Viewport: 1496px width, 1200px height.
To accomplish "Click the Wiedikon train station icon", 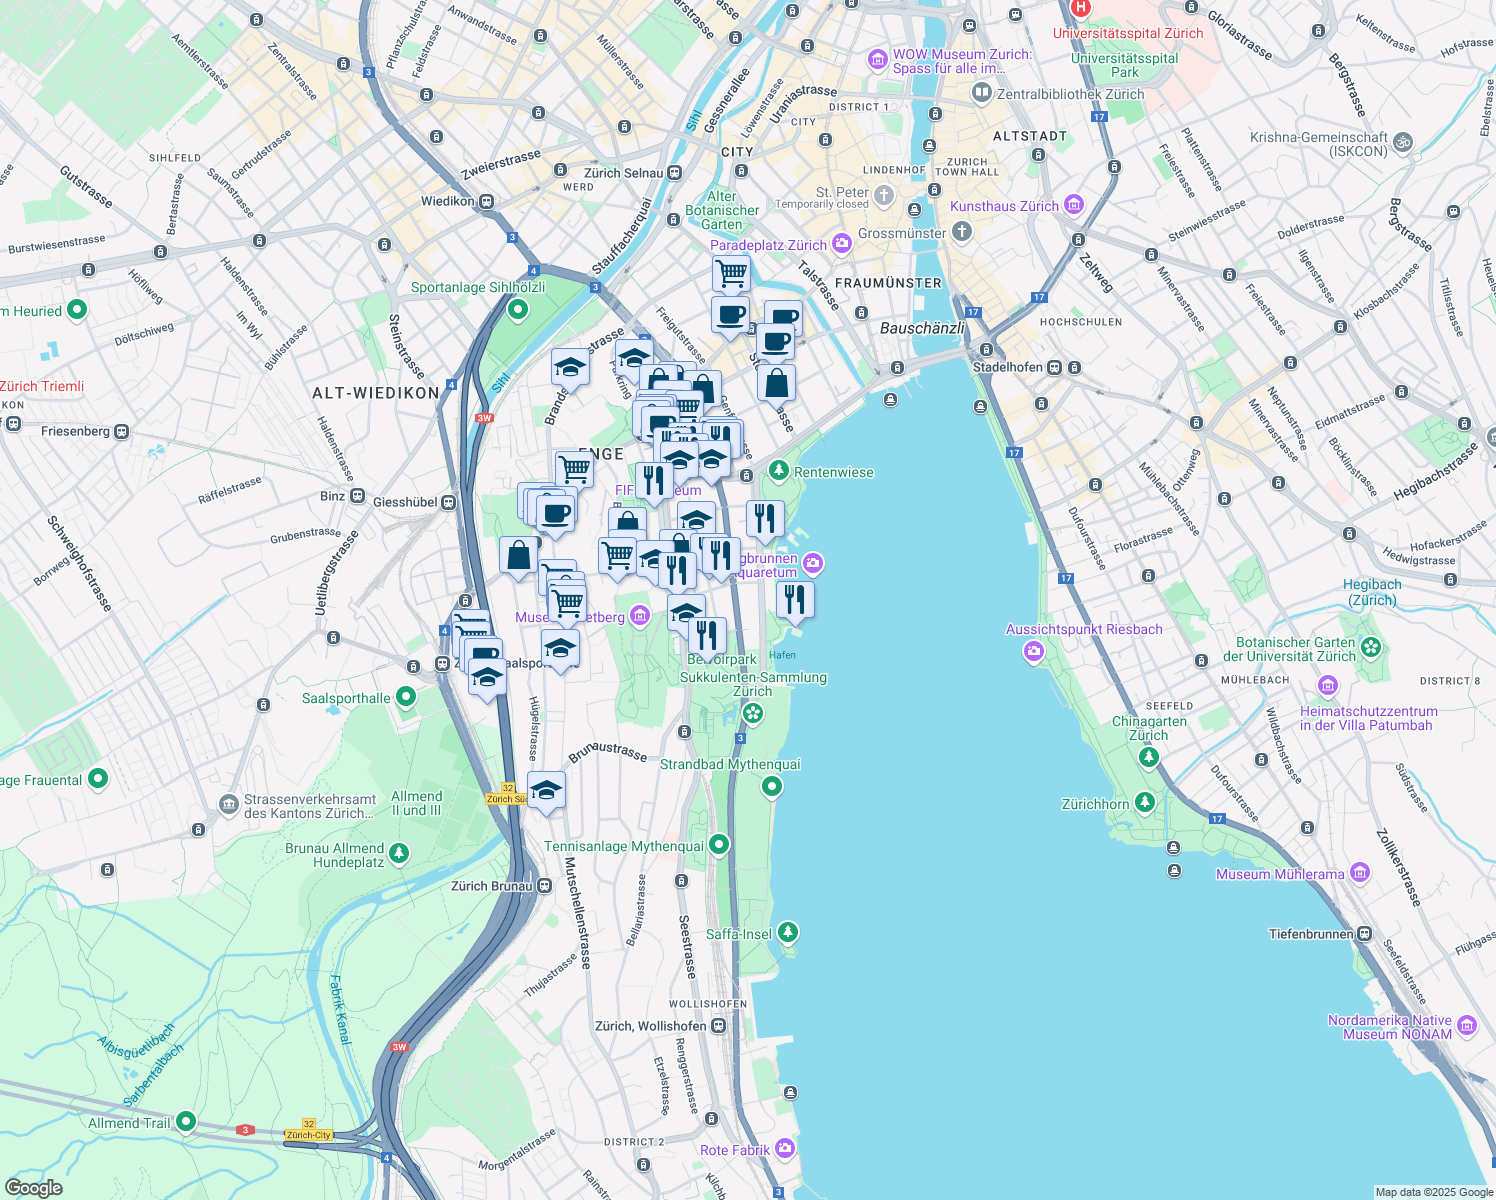I will [486, 201].
